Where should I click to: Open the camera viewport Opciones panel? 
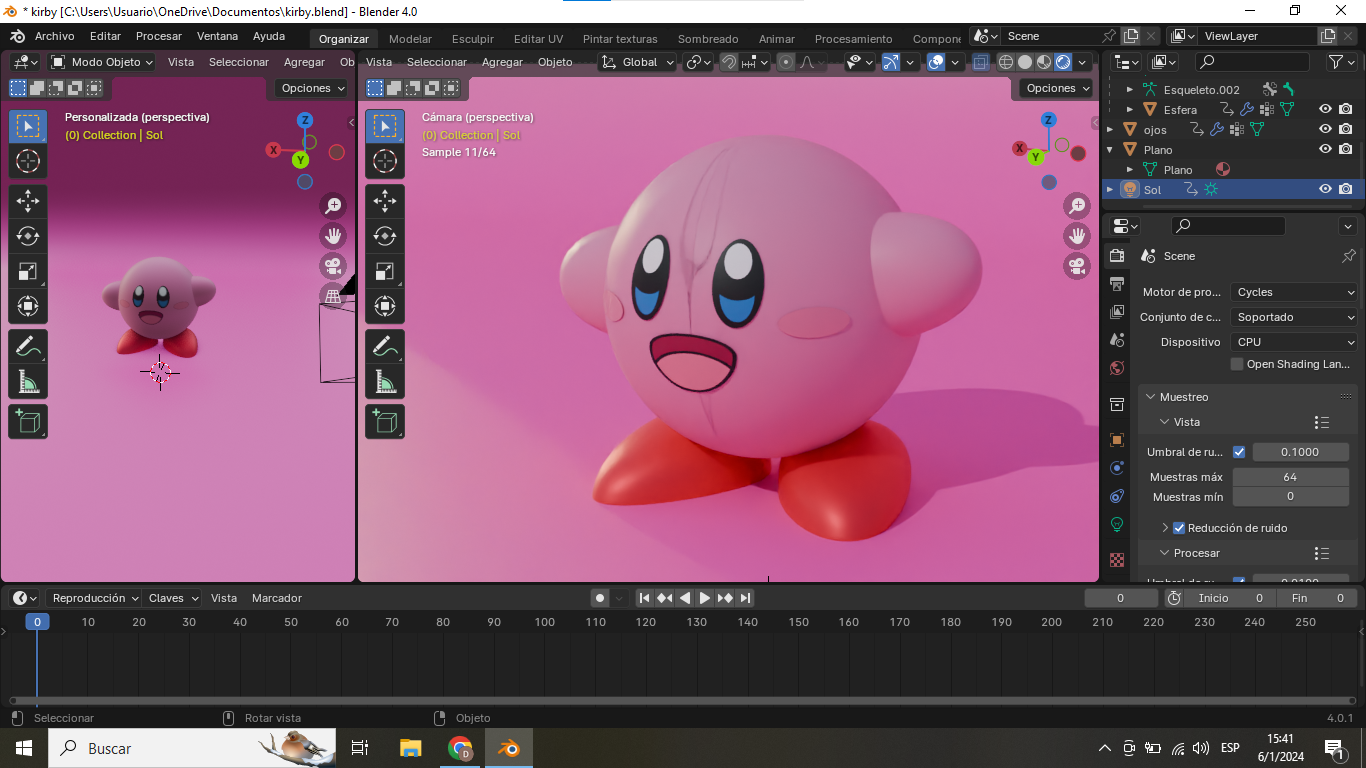pos(1055,88)
